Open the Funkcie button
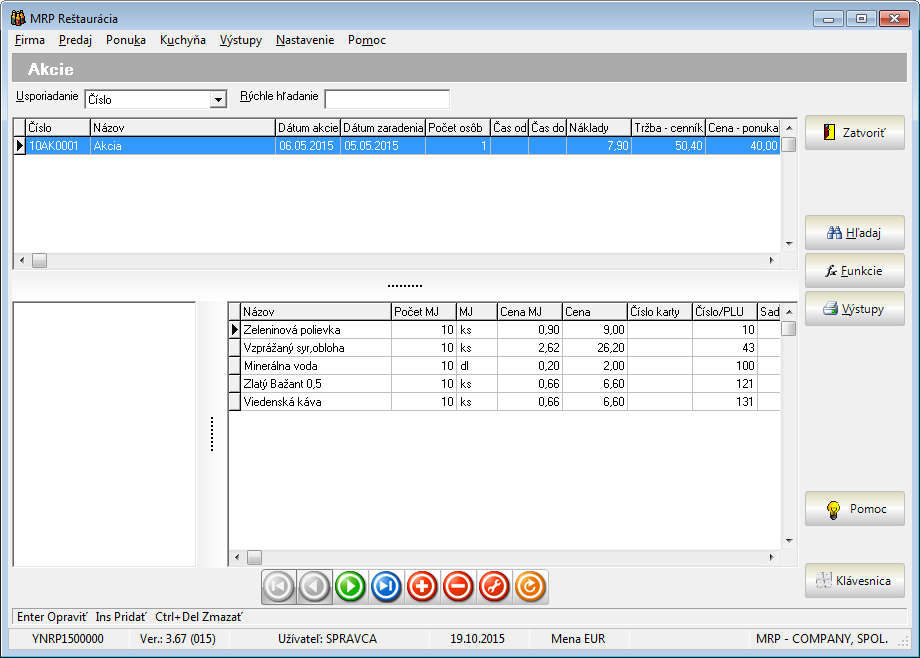This screenshot has width=920, height=658. click(x=855, y=271)
